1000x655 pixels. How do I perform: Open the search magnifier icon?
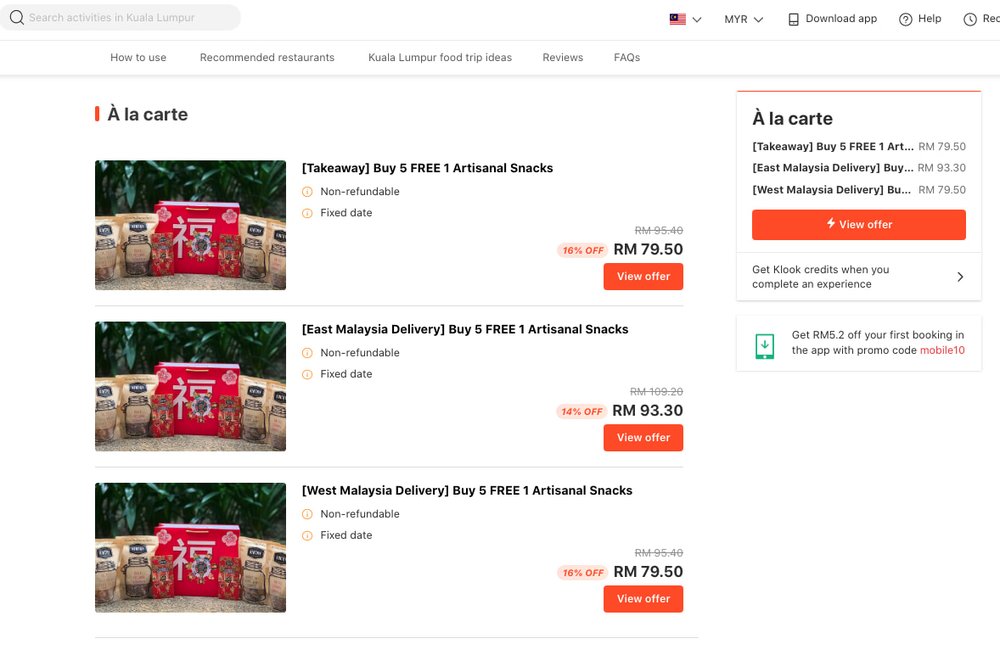point(18,18)
